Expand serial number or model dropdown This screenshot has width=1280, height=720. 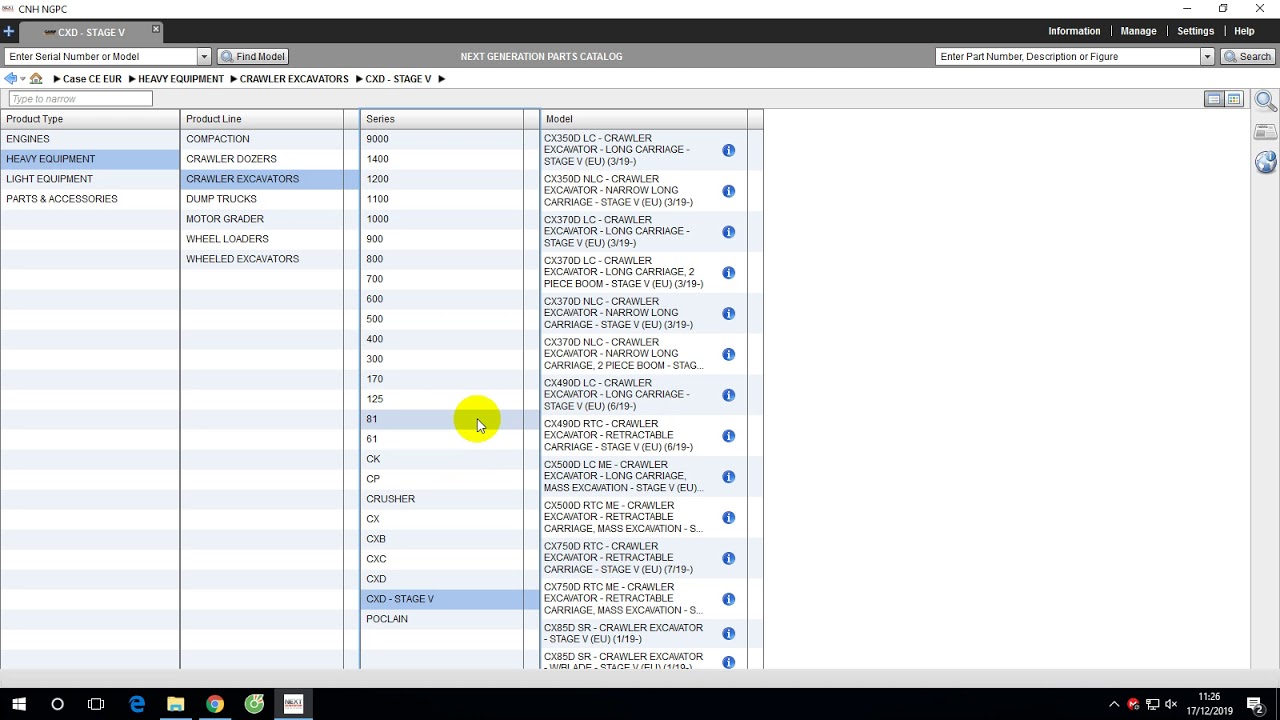click(x=204, y=57)
